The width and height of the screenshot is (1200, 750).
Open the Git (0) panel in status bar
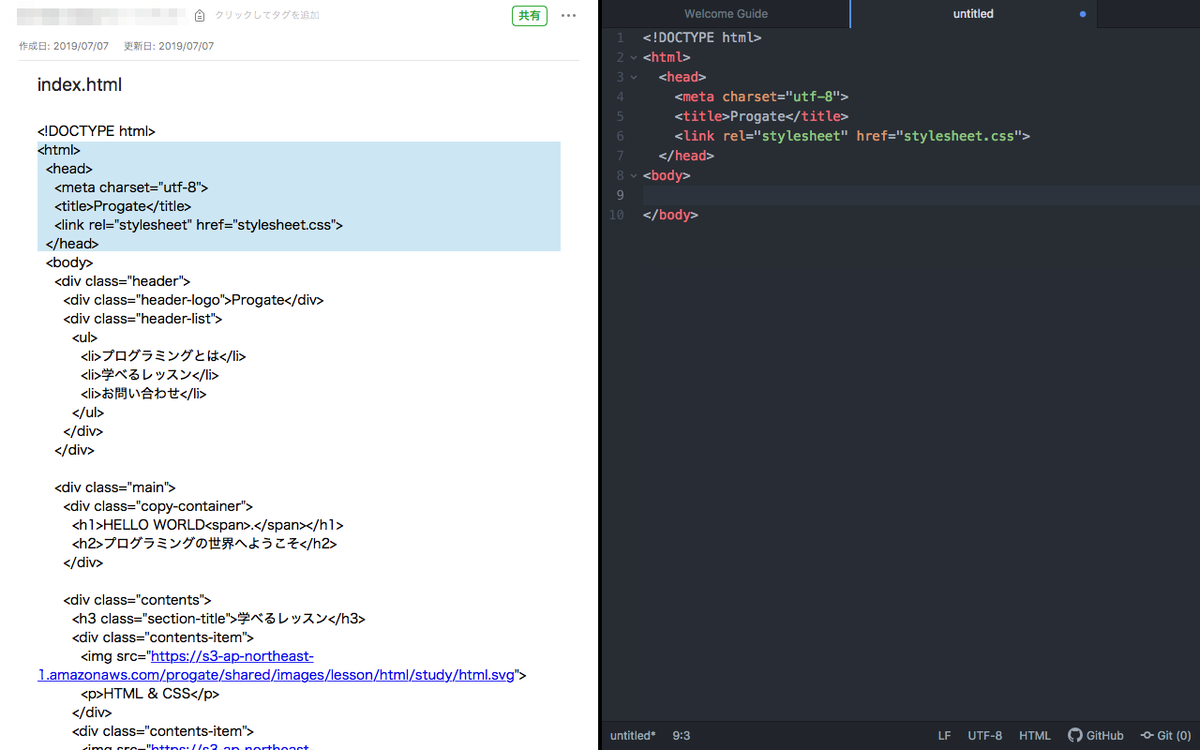[1166, 735]
